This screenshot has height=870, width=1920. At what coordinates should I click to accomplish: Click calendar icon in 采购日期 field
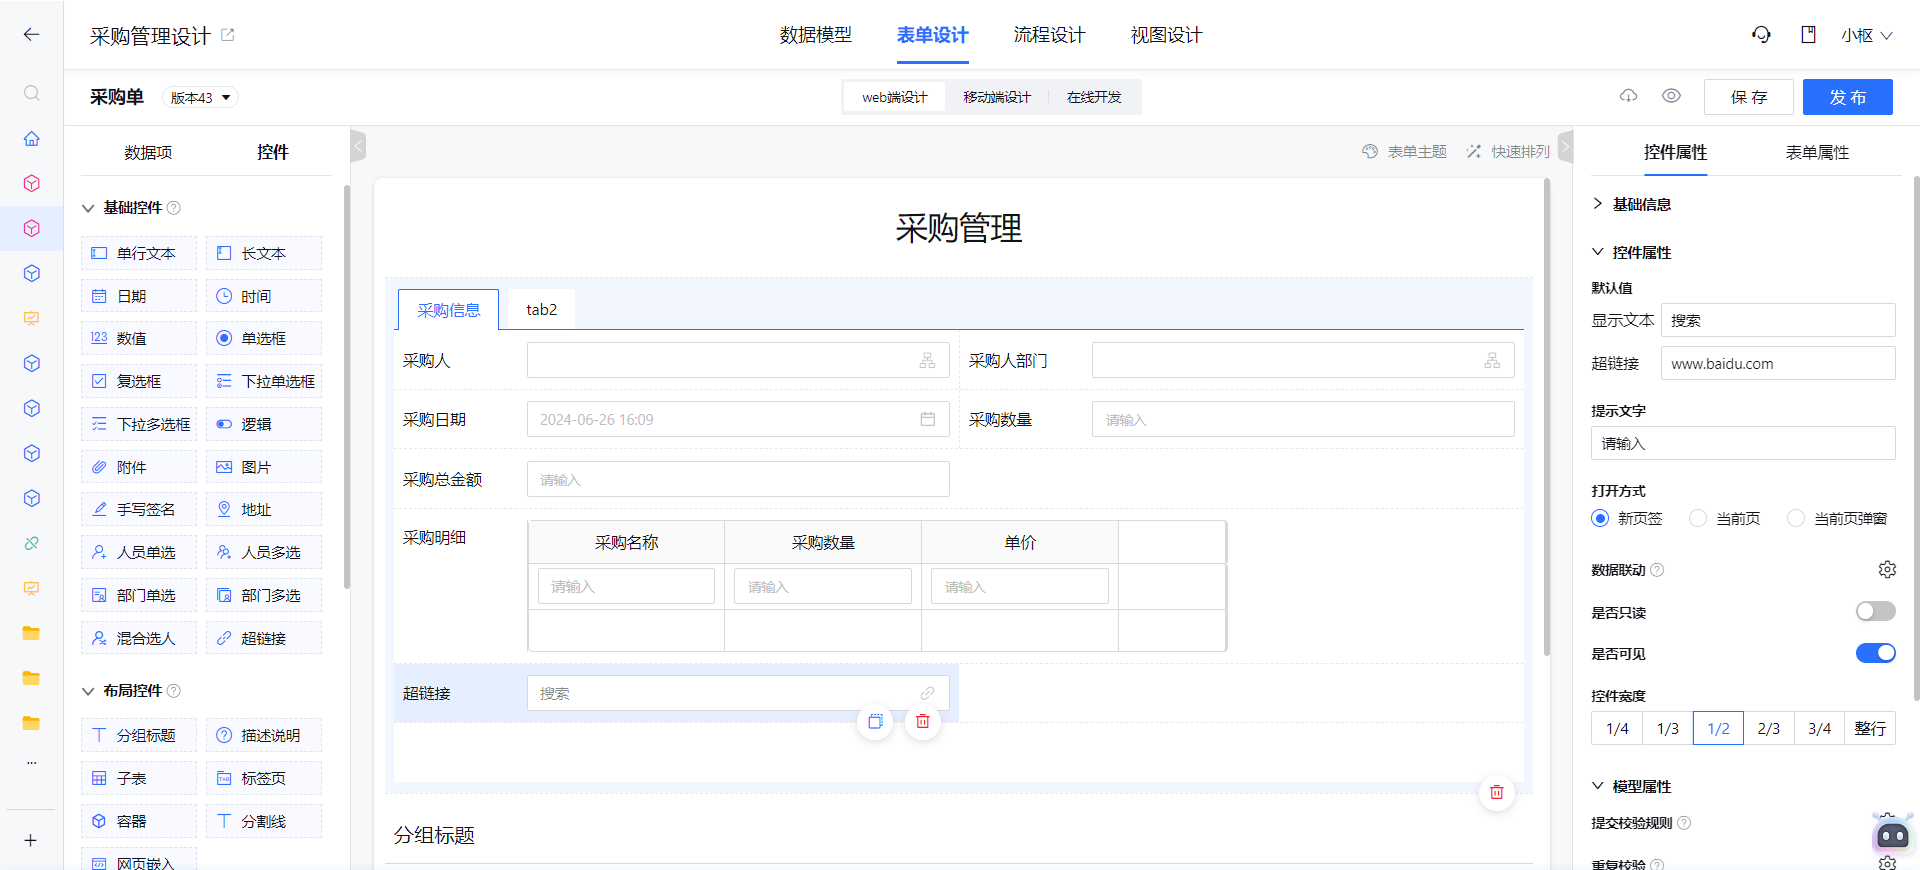[x=928, y=419]
